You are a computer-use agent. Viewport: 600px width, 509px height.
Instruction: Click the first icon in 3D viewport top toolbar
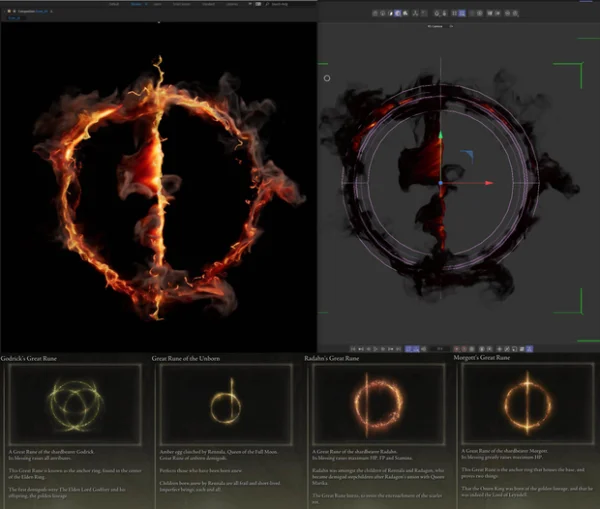click(373, 14)
